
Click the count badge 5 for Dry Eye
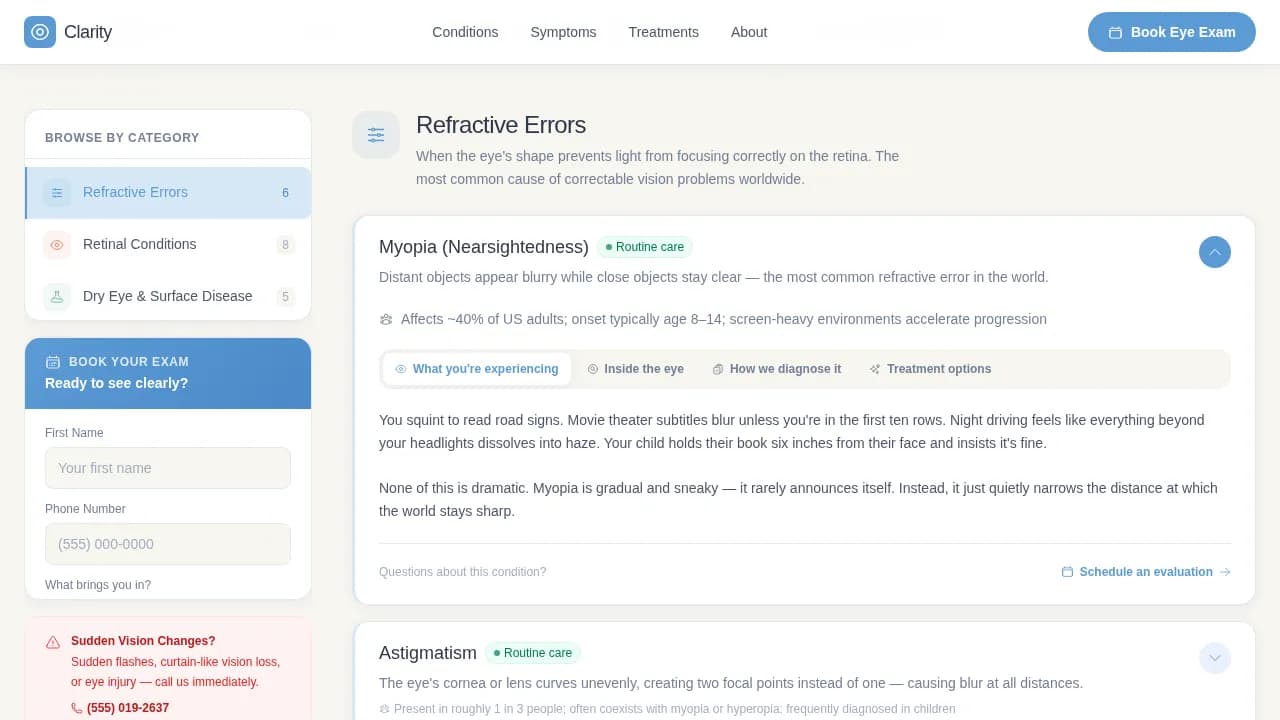[x=285, y=297]
